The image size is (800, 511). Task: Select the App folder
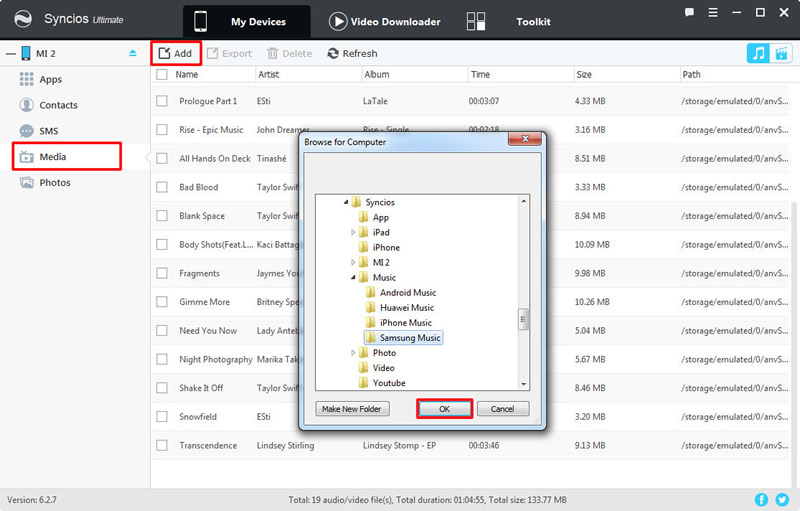pos(380,218)
